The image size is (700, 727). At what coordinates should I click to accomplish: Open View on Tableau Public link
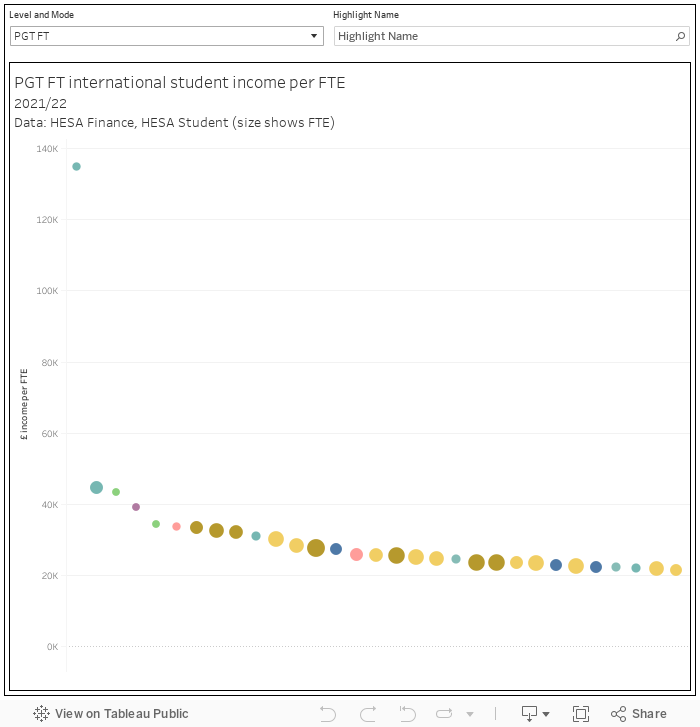(111, 713)
